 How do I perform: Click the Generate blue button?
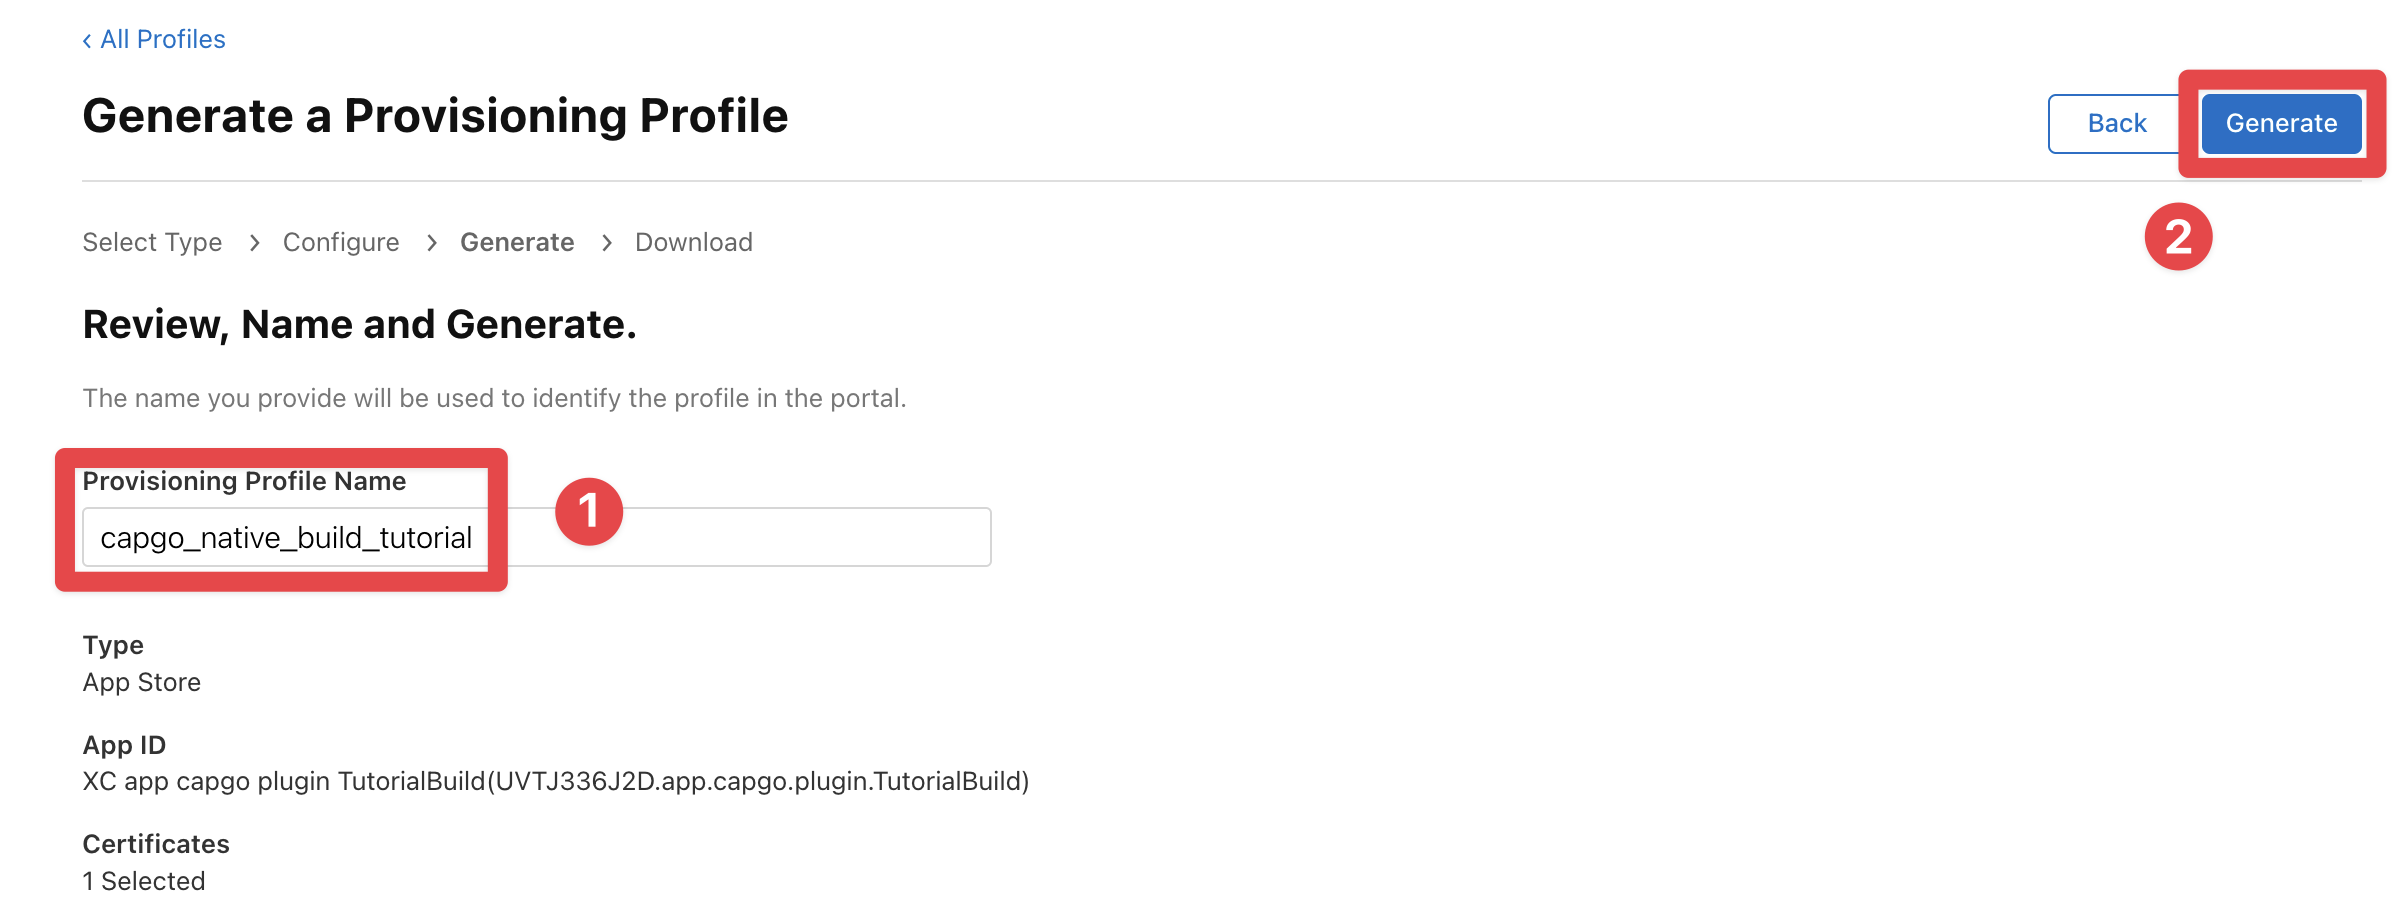(2280, 123)
